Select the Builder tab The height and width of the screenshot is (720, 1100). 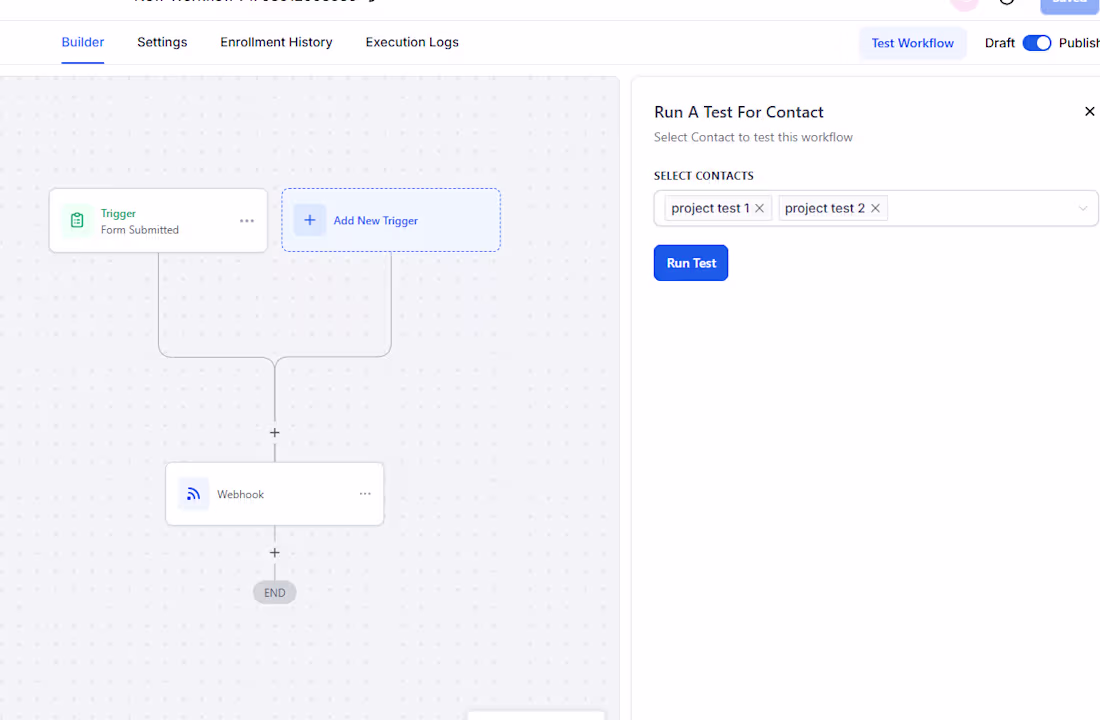pyautogui.click(x=83, y=42)
